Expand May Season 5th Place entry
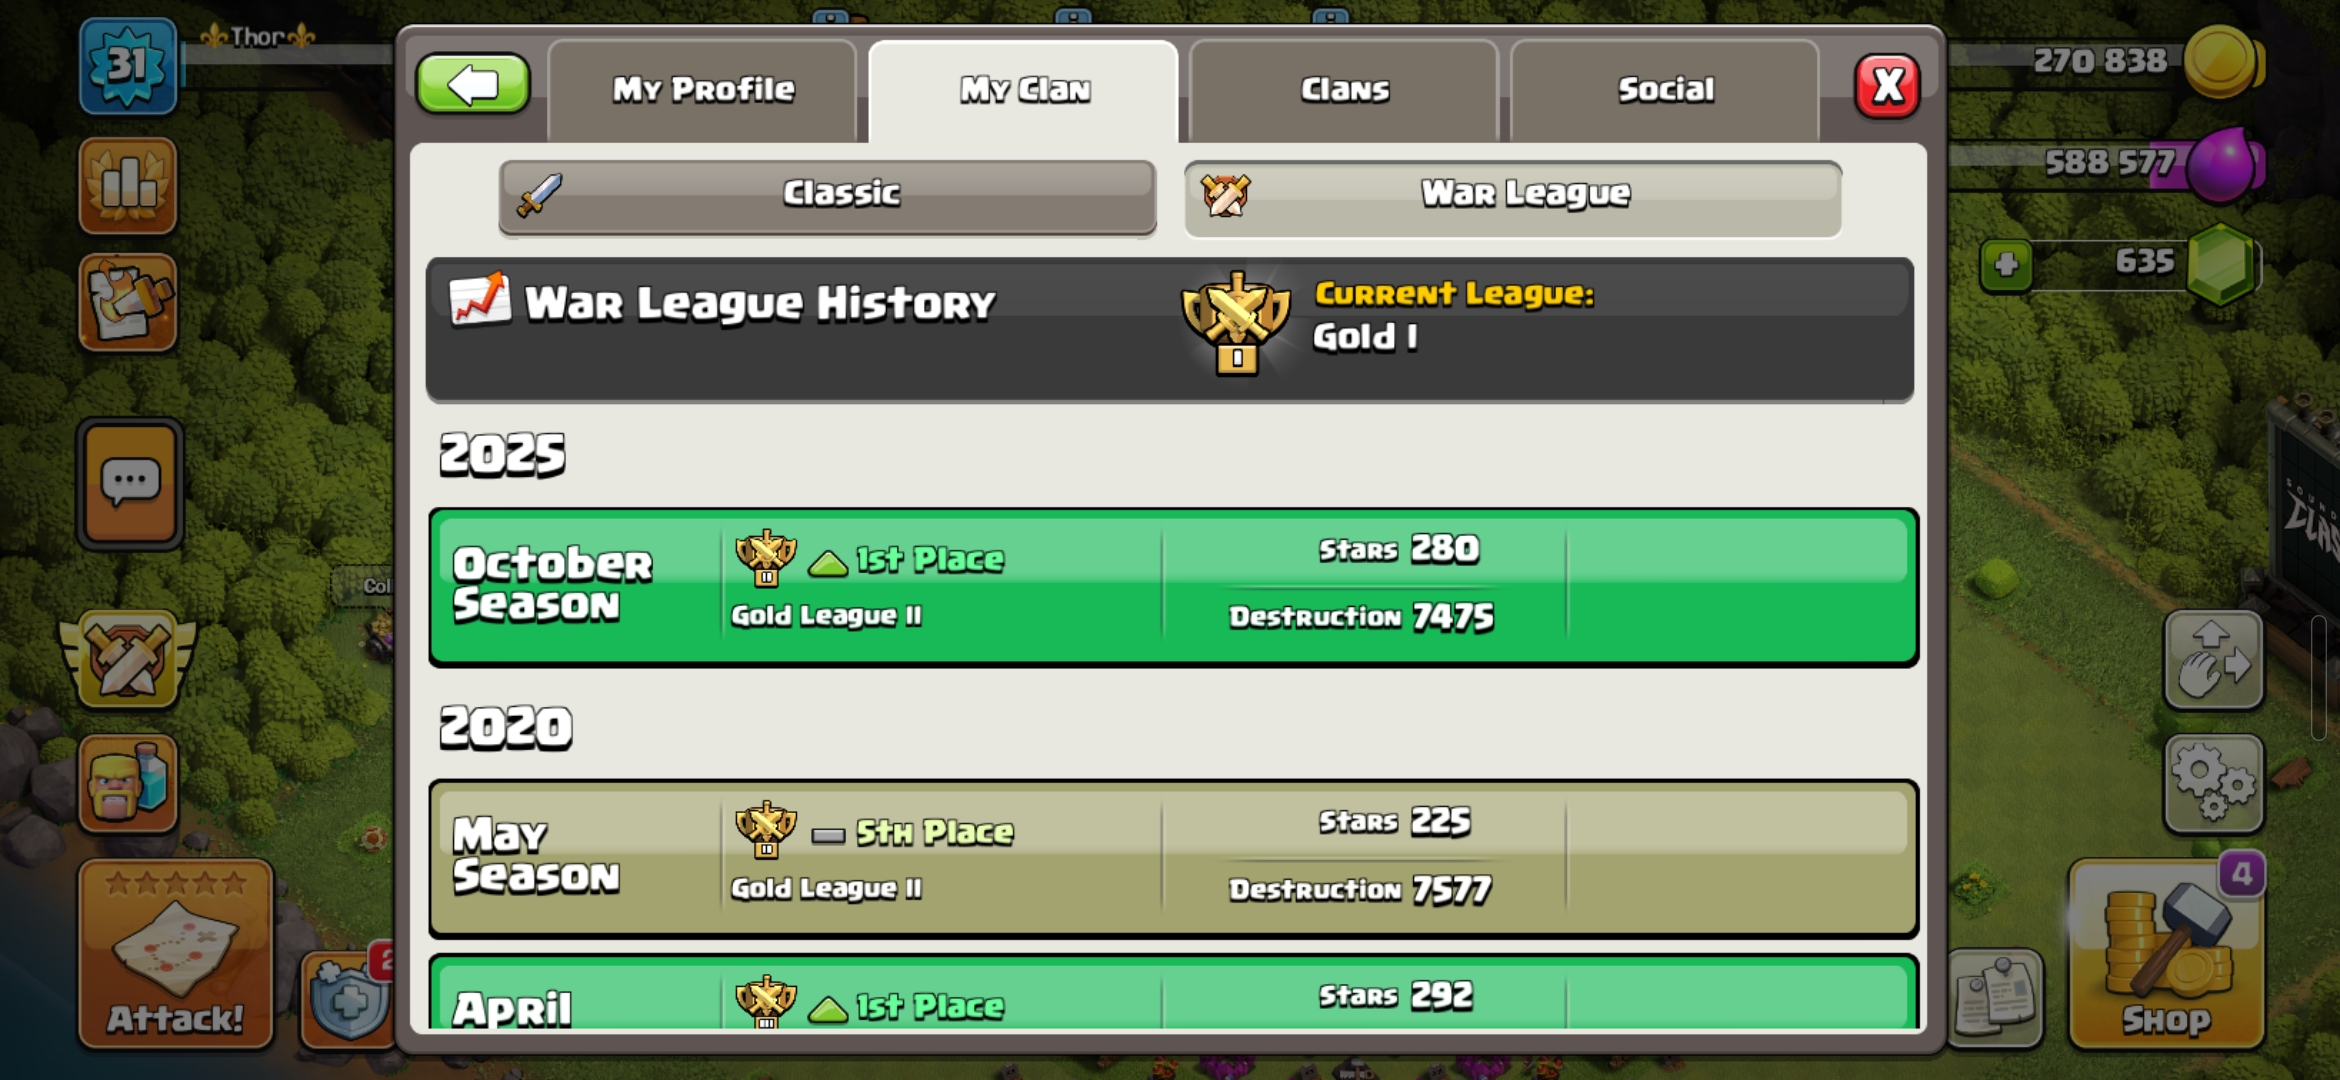Image resolution: width=2340 pixels, height=1080 pixels. [x=1173, y=859]
